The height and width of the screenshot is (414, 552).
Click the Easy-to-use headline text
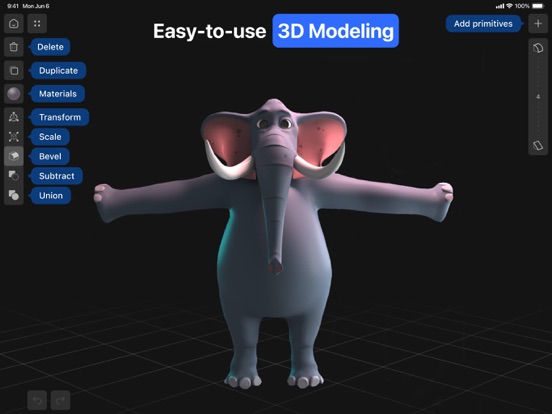pos(209,31)
